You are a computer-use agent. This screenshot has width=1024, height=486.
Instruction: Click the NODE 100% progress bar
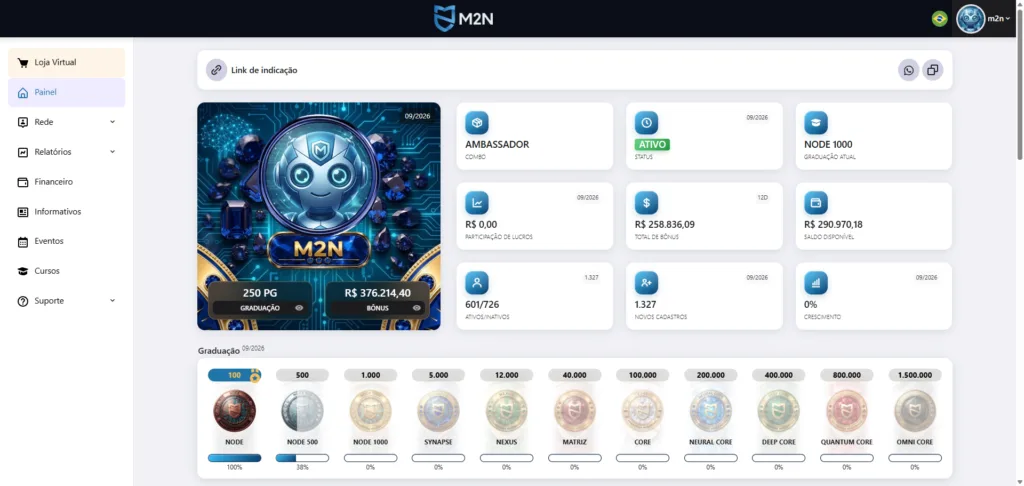click(234, 458)
